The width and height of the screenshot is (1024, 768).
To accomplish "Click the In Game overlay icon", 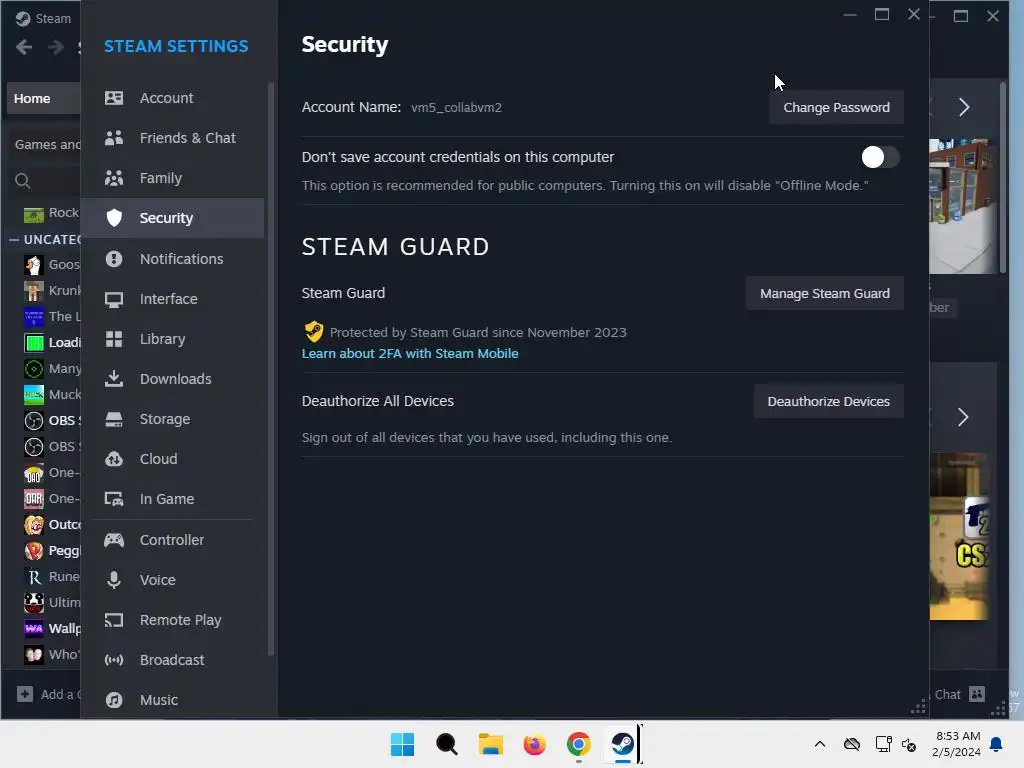I will (x=114, y=499).
